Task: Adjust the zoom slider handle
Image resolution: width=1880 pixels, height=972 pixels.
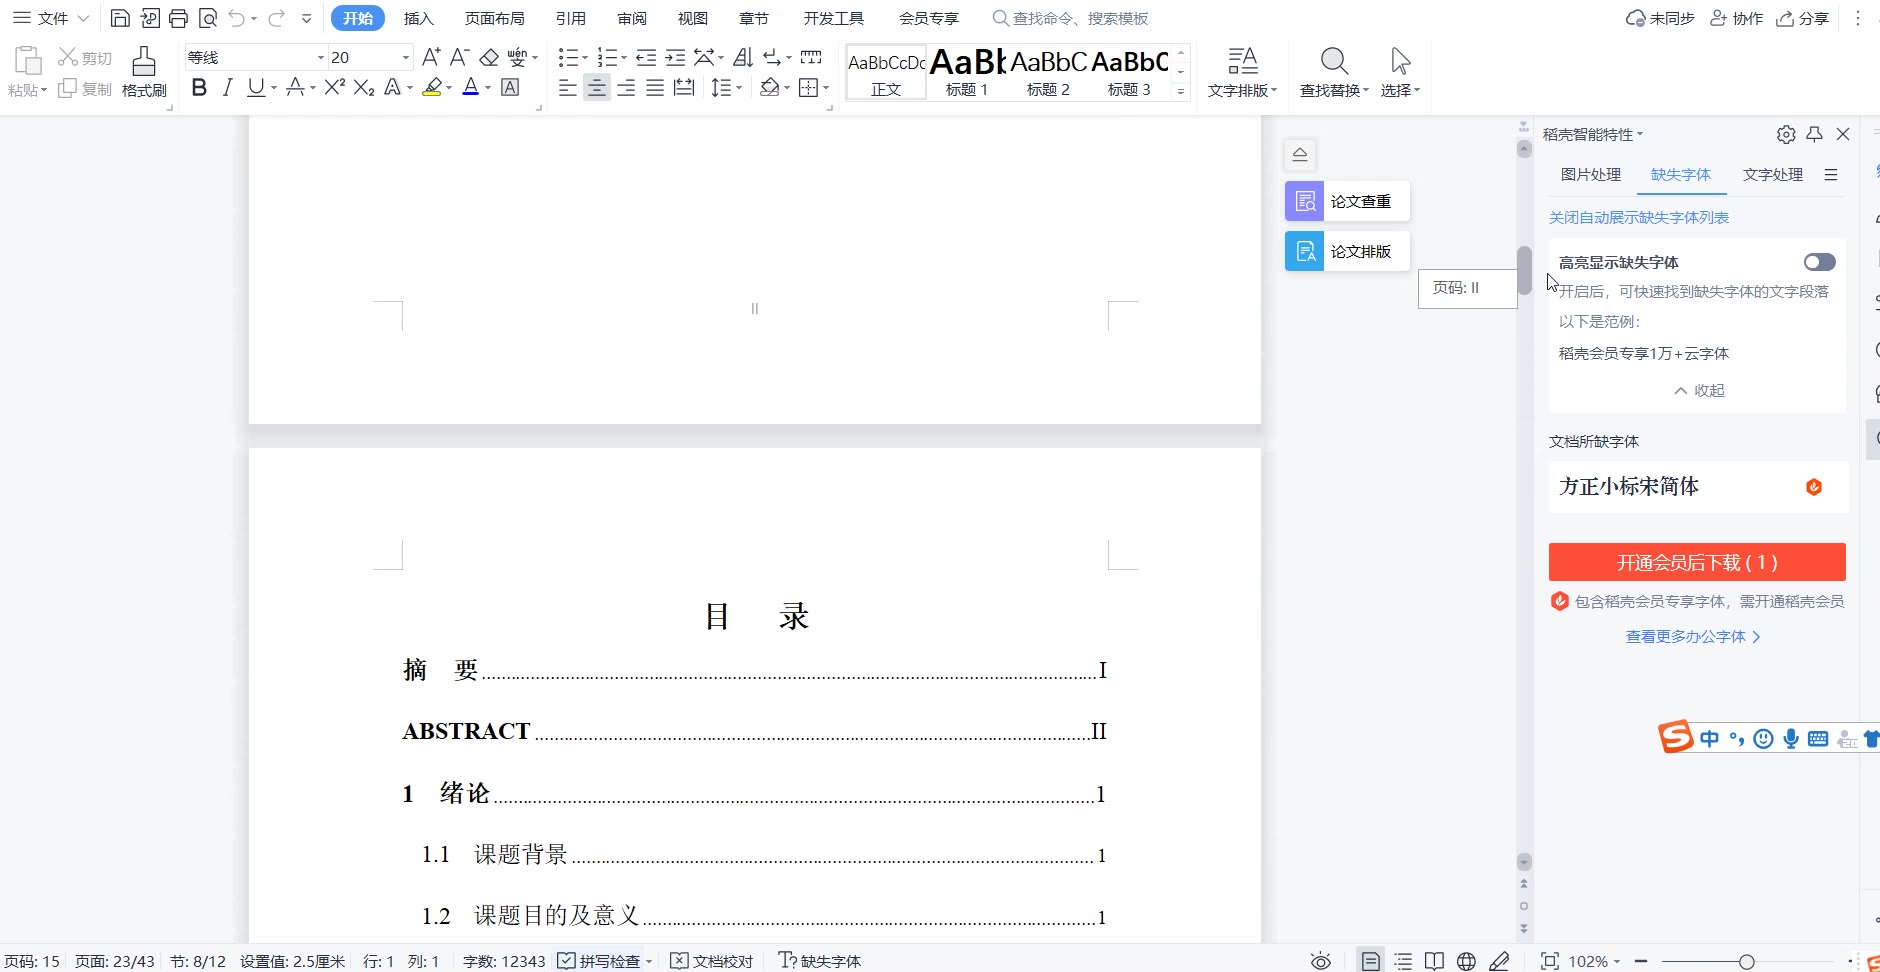Action: coord(1746,961)
